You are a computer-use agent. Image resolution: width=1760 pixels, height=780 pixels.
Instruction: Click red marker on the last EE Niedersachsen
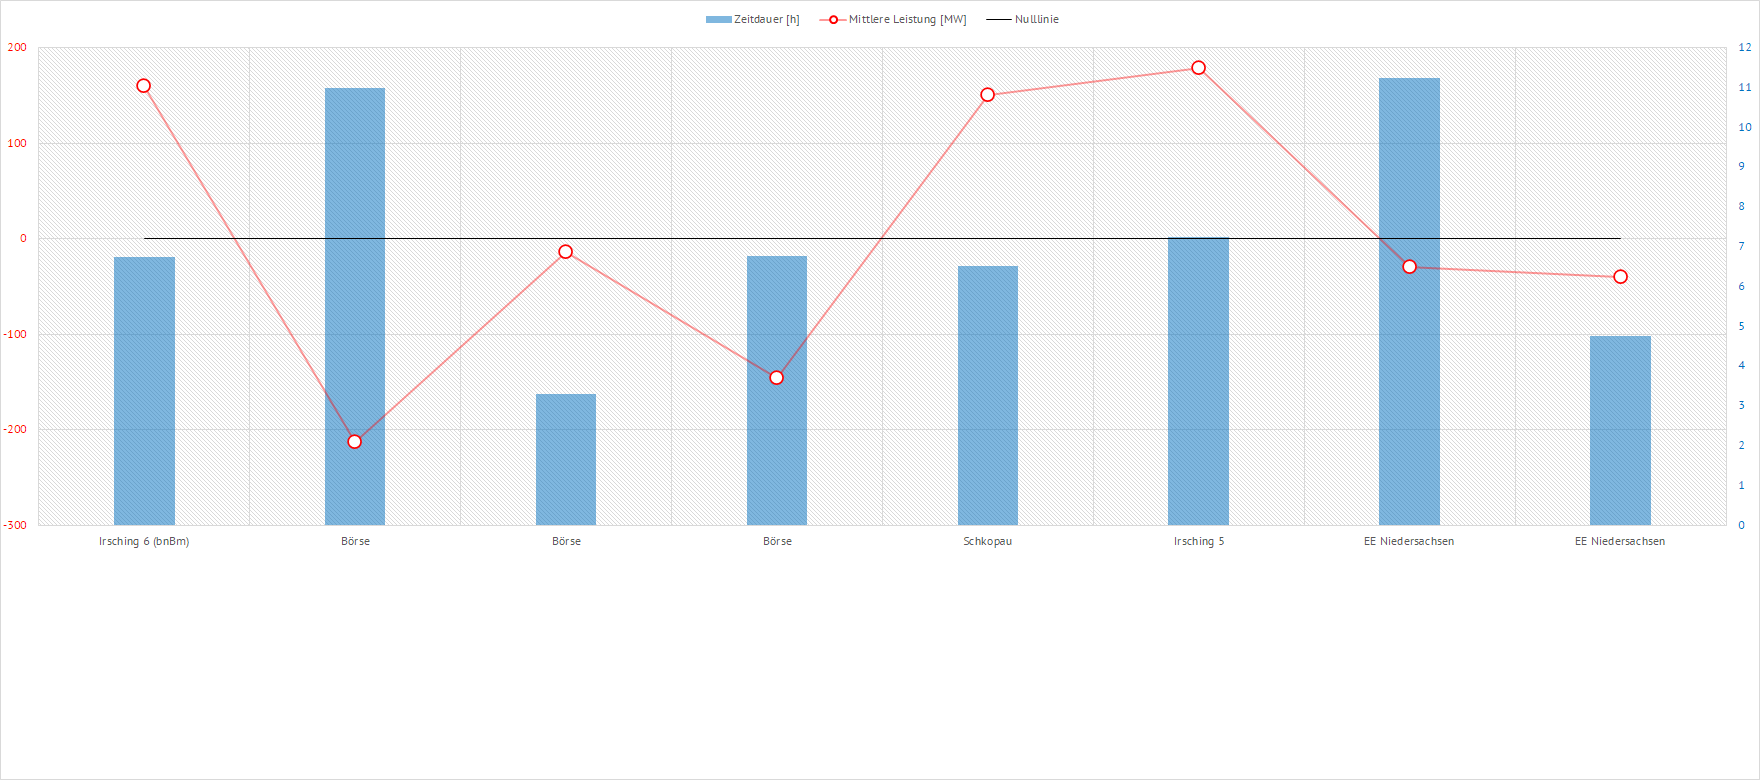coord(1620,277)
